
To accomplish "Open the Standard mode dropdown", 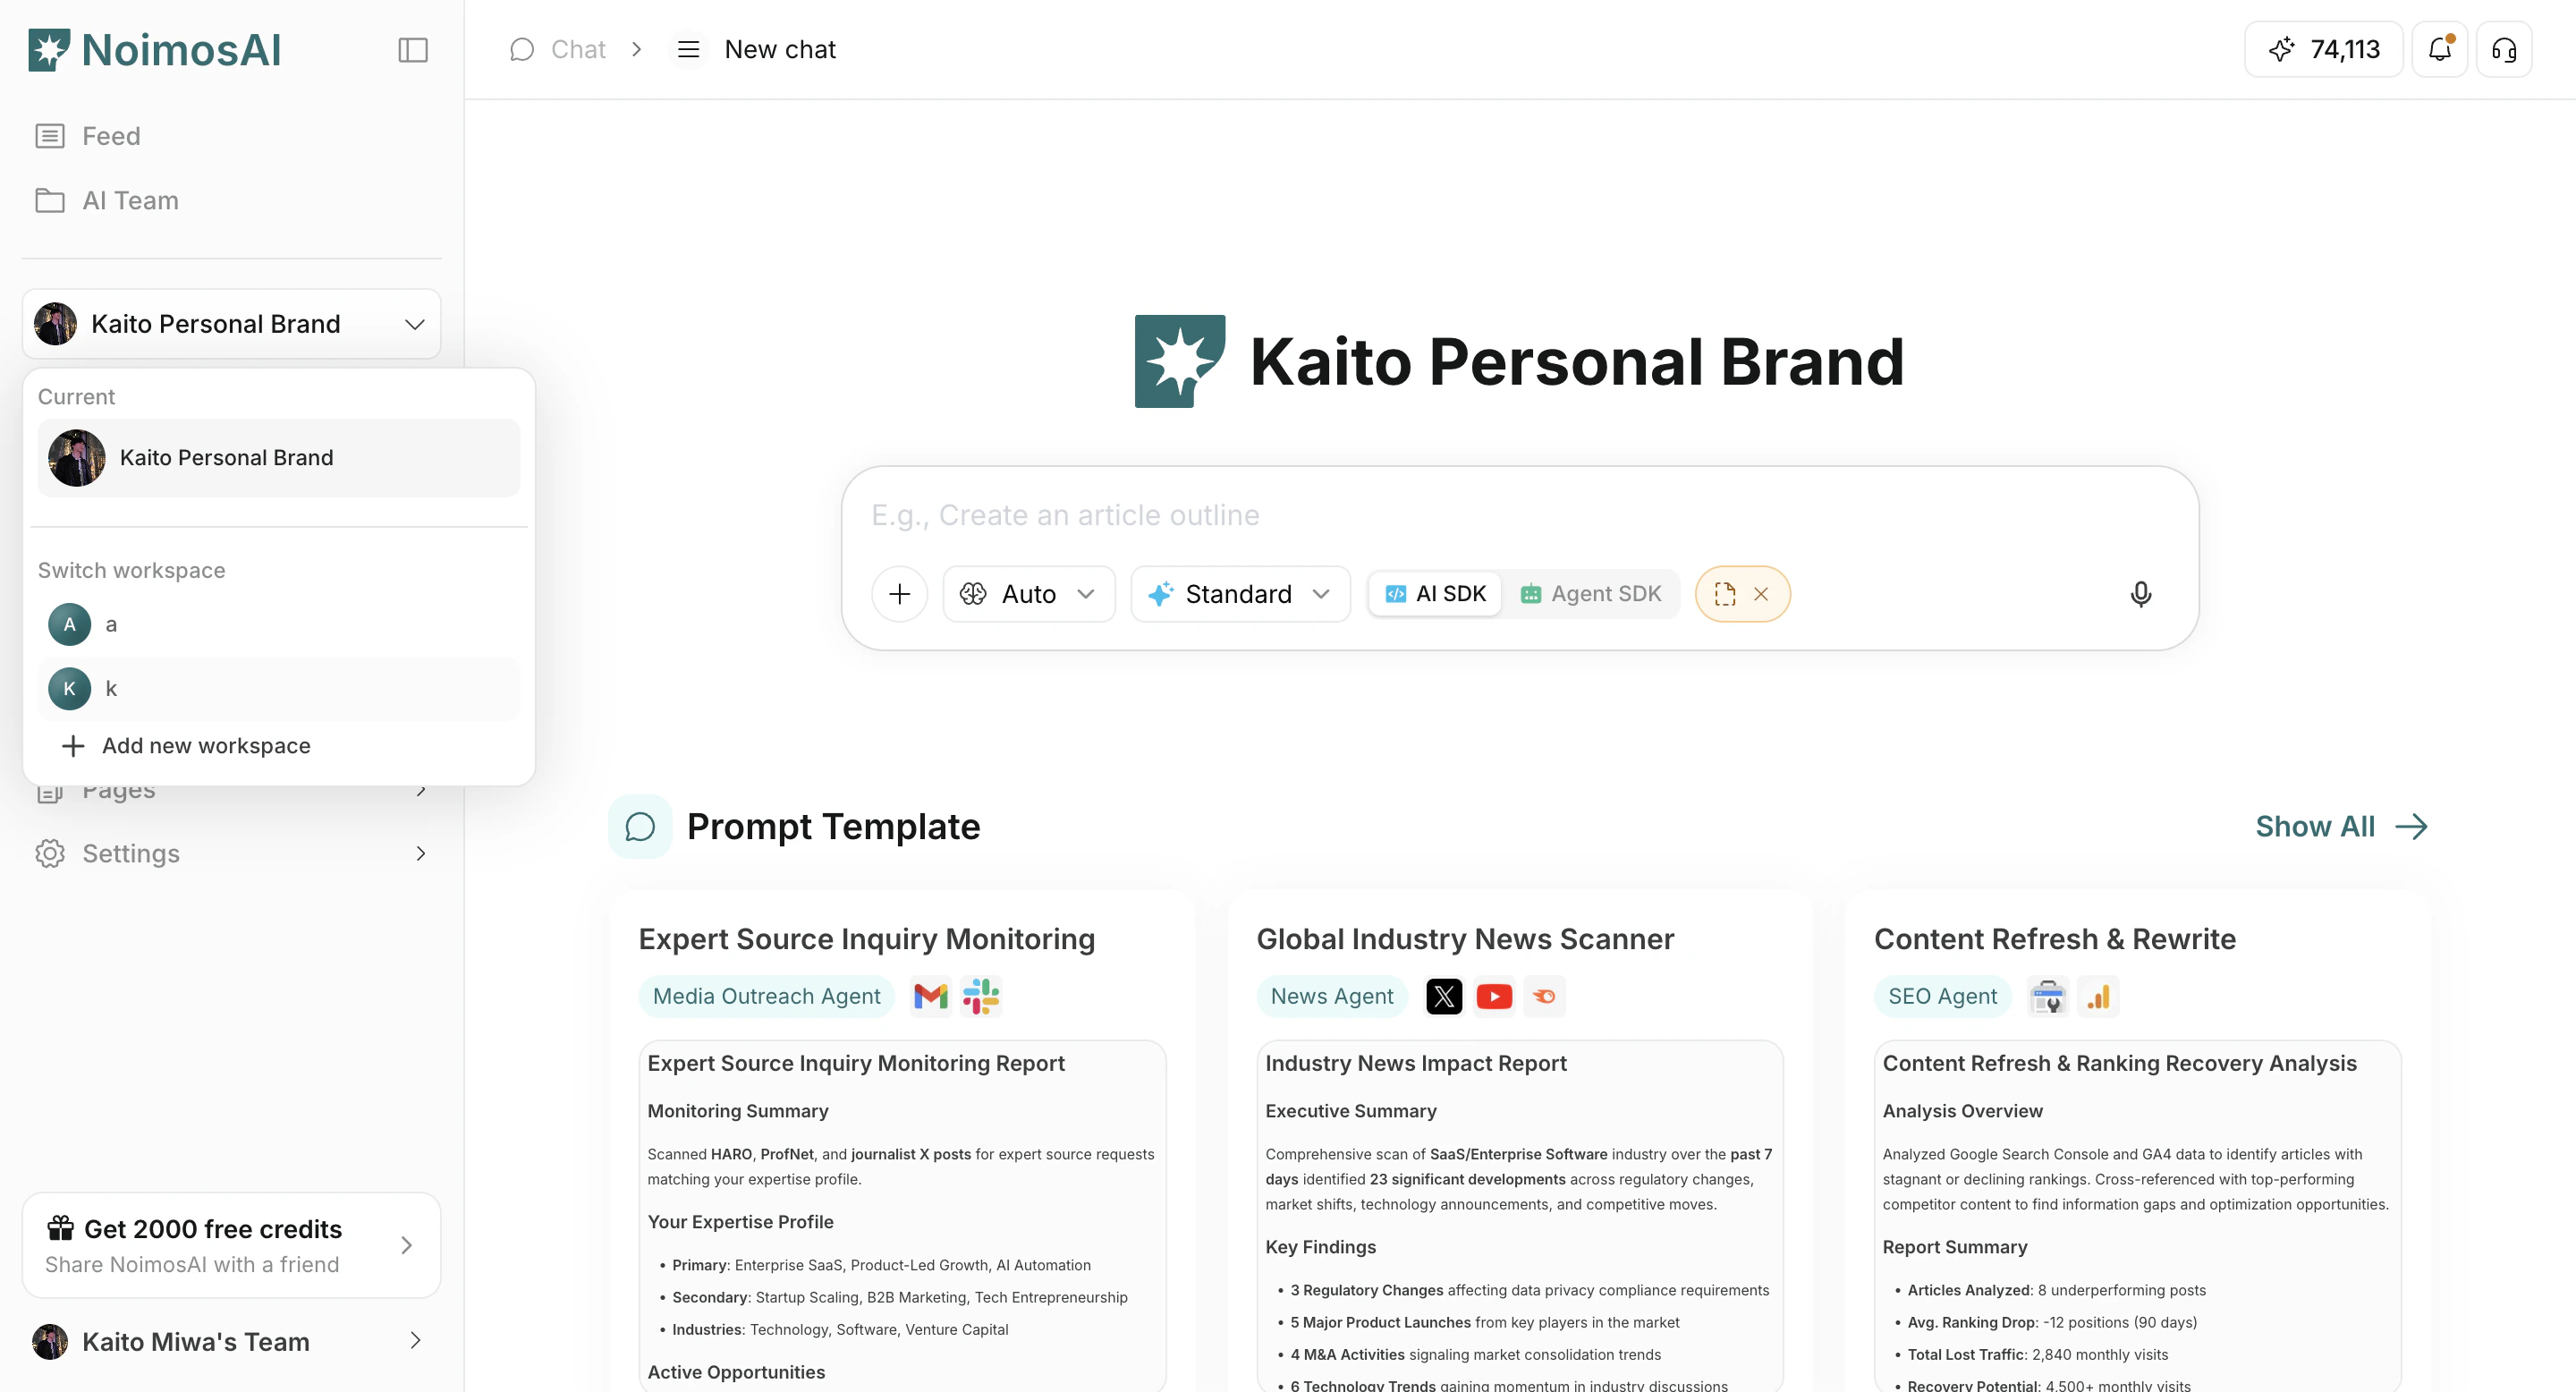I will (x=1240, y=593).
